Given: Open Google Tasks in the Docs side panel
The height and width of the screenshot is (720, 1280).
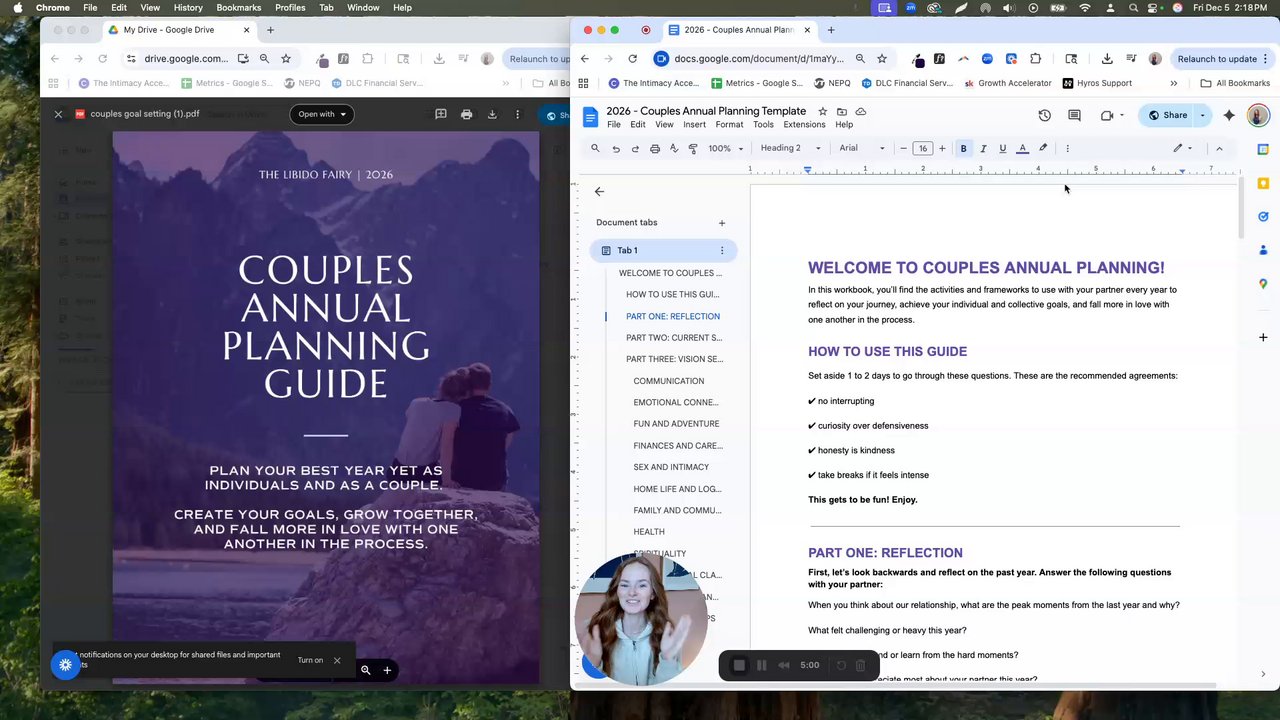Looking at the screenshot, I should click(x=1263, y=216).
